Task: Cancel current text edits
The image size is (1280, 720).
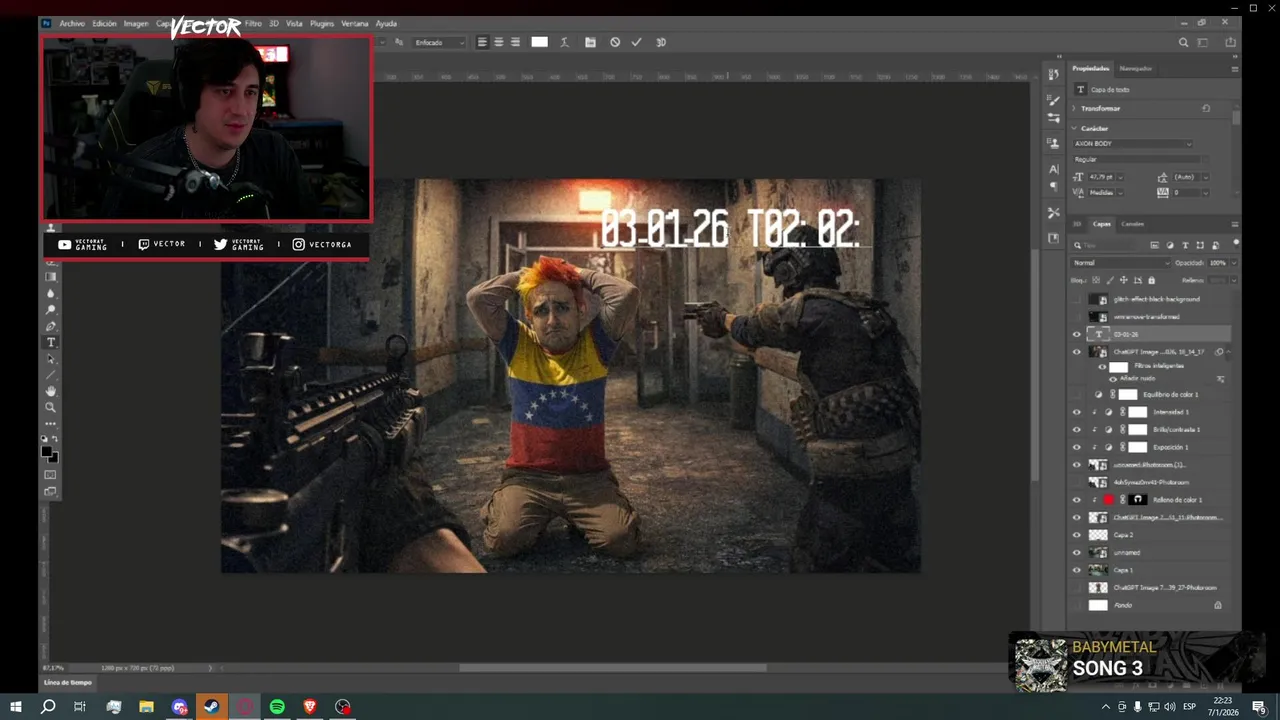Action: [x=615, y=42]
